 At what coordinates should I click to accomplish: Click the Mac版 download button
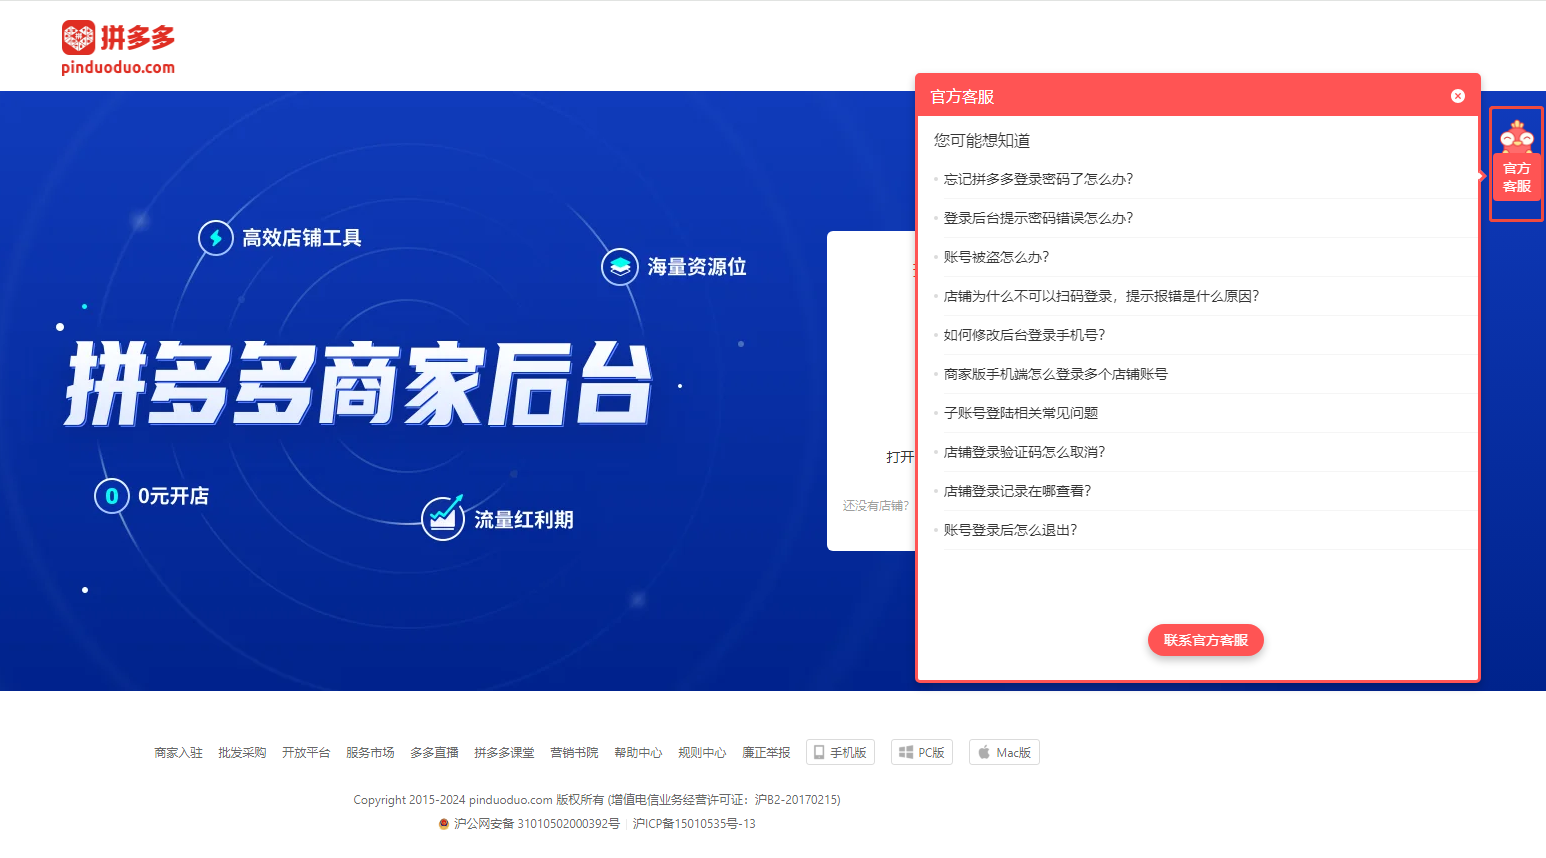pyautogui.click(x=1004, y=752)
